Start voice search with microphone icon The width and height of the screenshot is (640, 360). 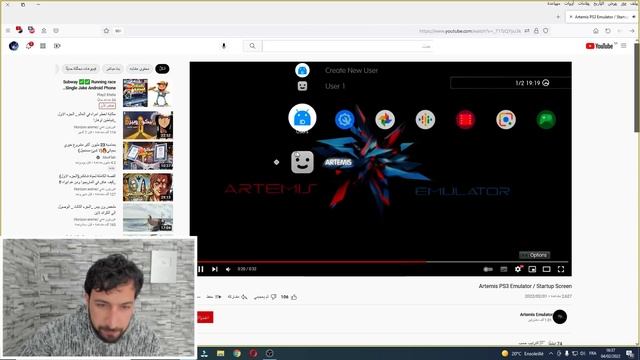click(224, 46)
